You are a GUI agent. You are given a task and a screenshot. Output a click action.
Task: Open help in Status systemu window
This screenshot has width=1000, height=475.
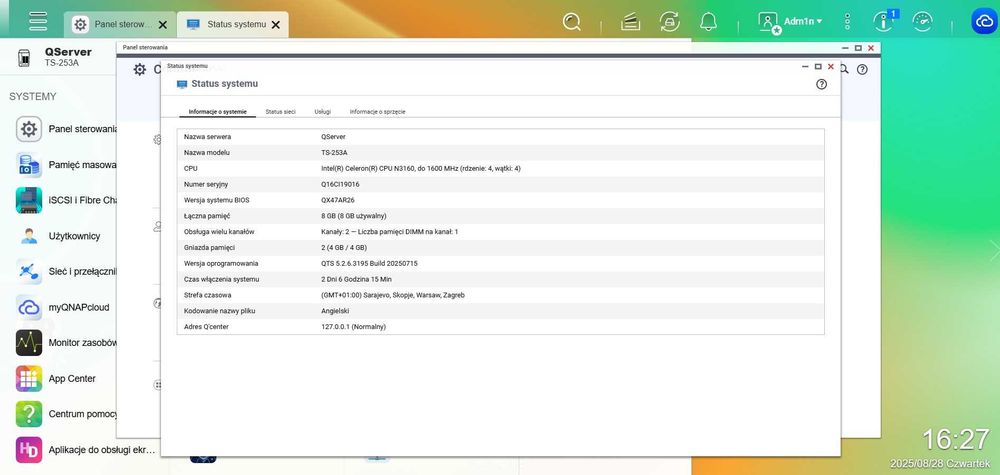tap(821, 84)
